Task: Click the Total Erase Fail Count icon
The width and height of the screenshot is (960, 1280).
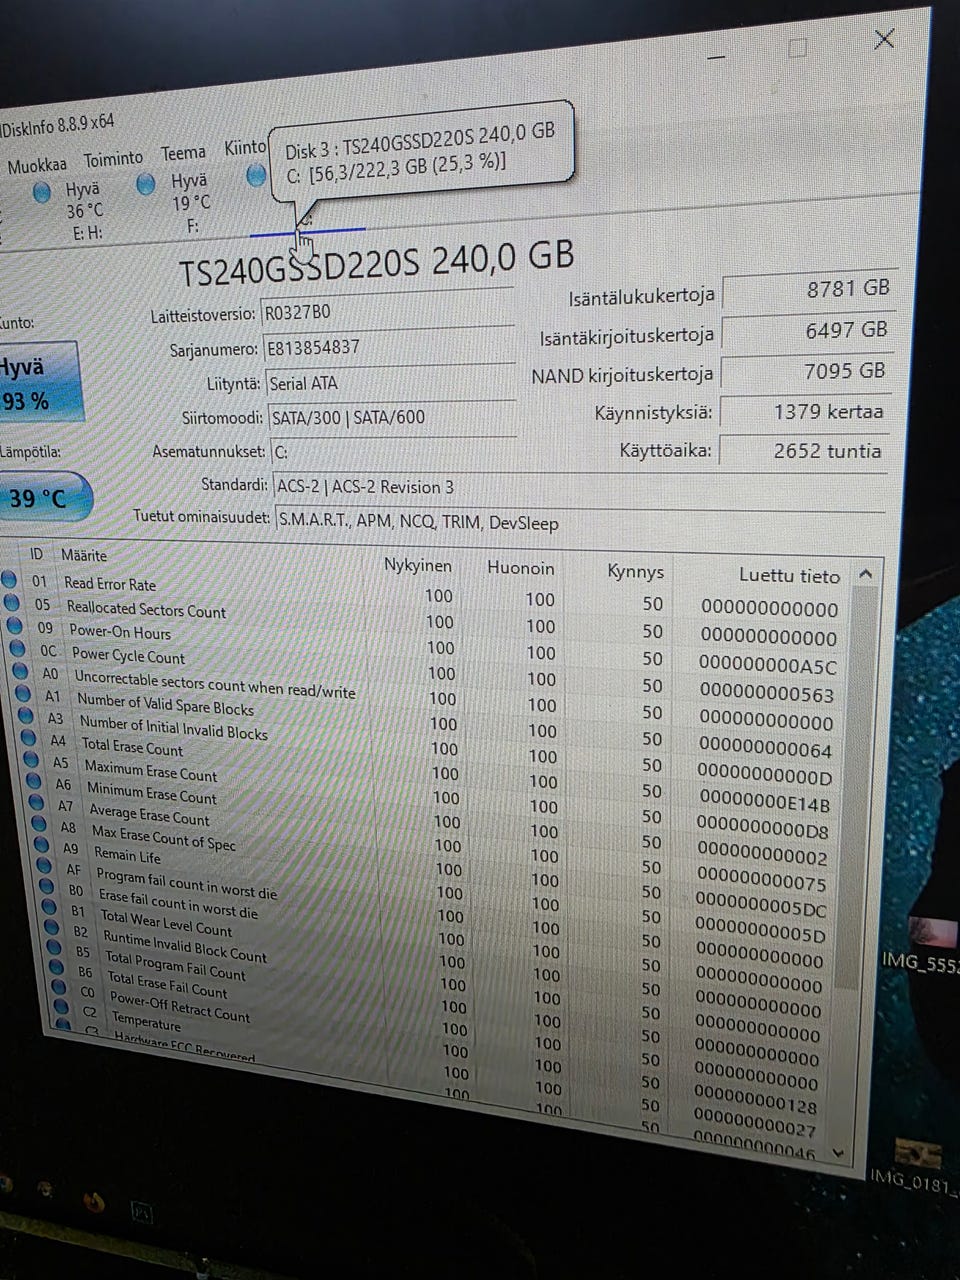Action: point(58,967)
